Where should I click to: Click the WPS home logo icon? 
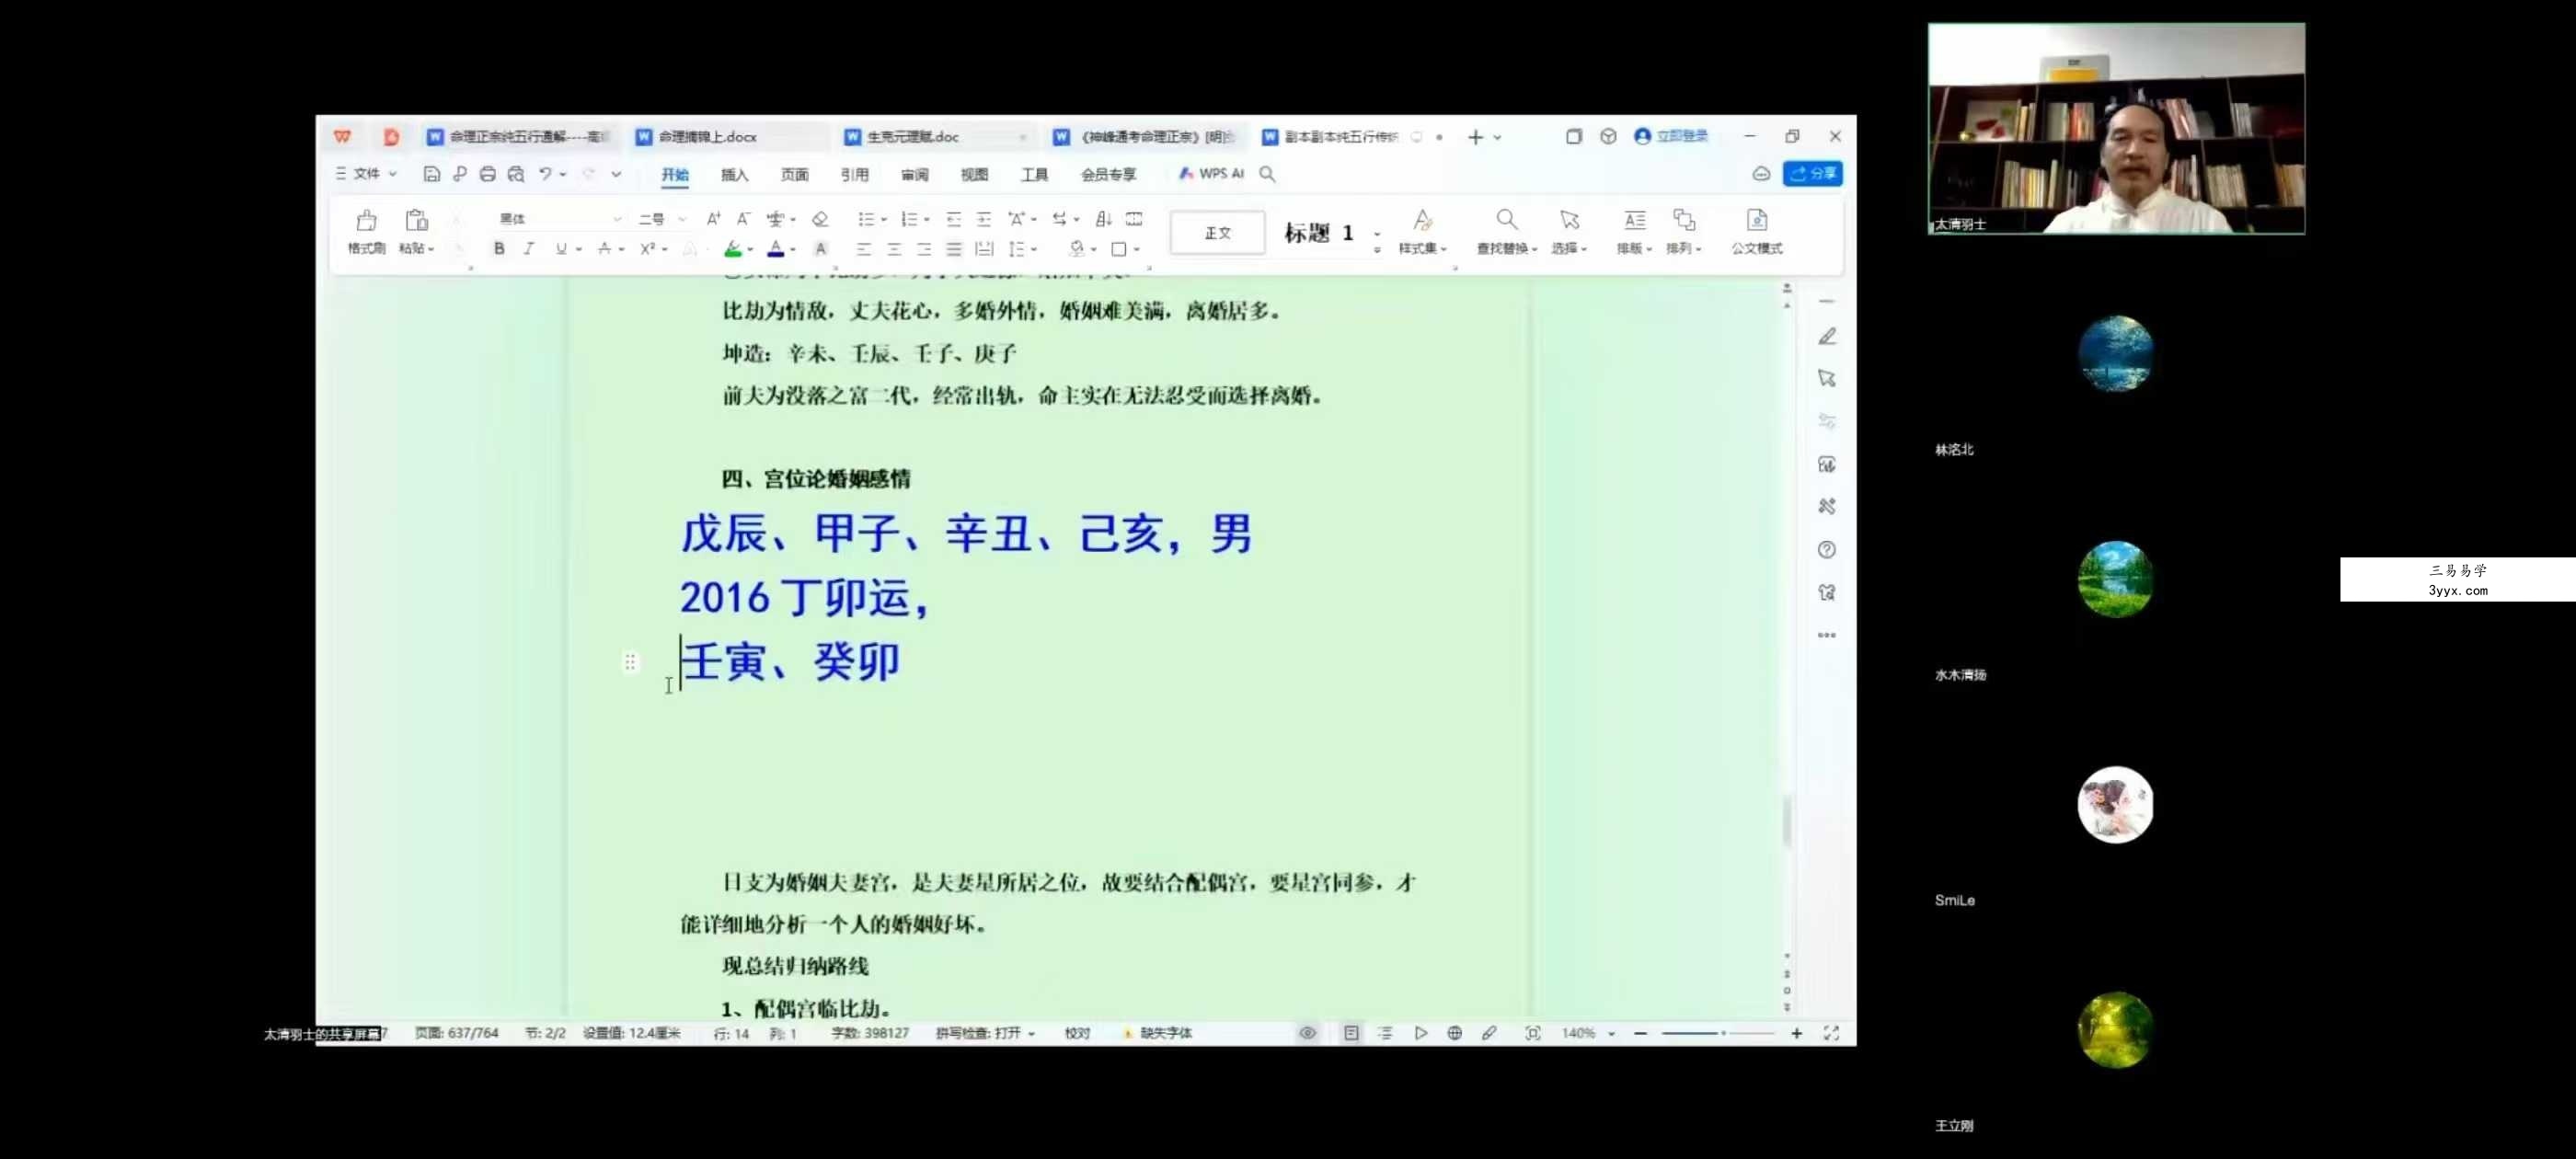click(343, 137)
